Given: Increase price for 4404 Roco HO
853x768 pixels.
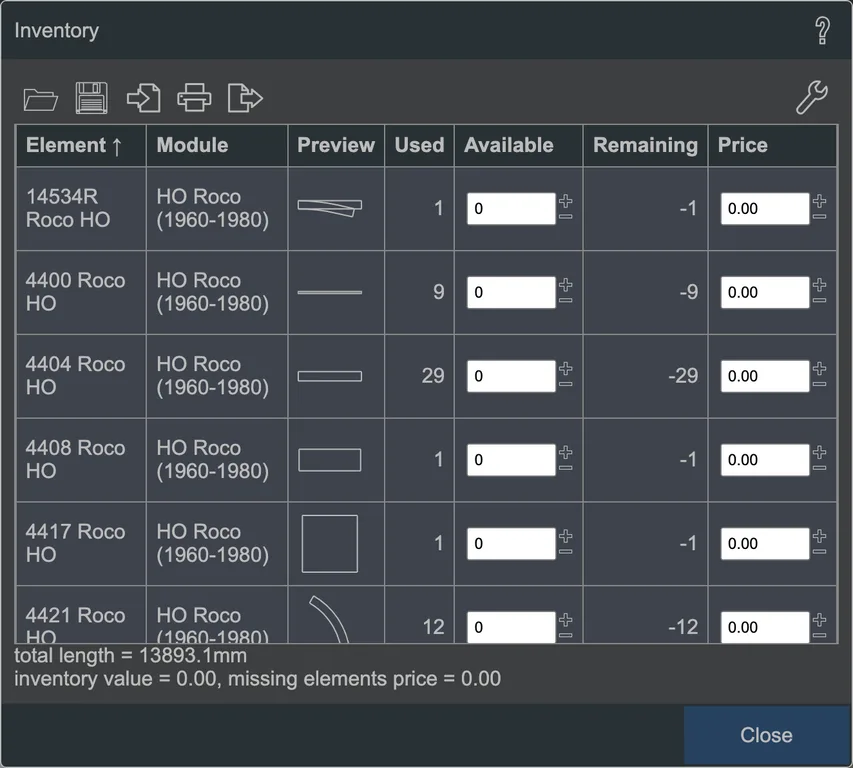Looking at the screenshot, I should tap(820, 368).
